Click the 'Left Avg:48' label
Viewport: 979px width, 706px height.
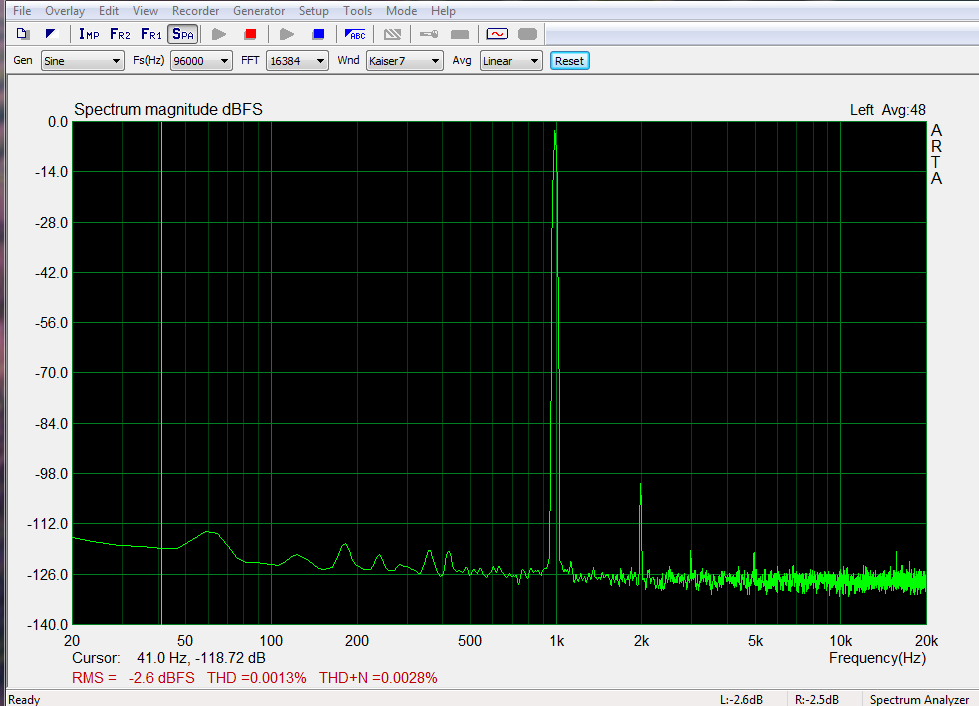[887, 110]
